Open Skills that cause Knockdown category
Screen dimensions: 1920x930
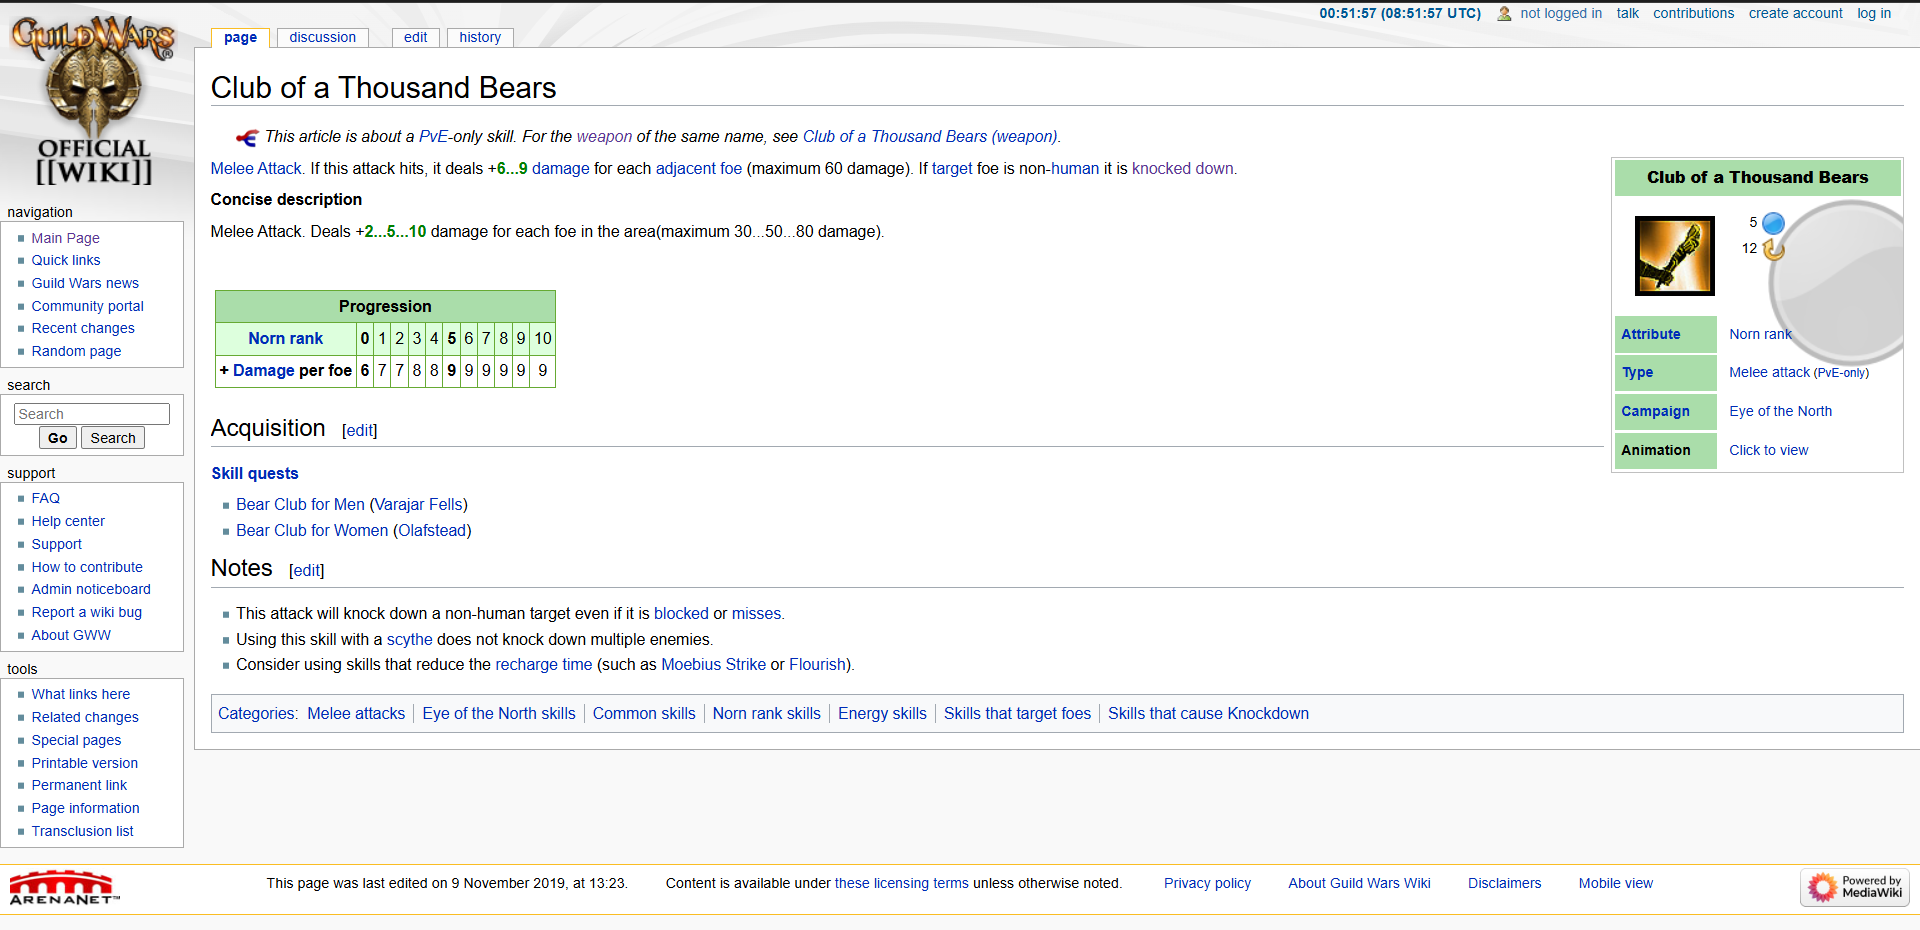(x=1208, y=713)
